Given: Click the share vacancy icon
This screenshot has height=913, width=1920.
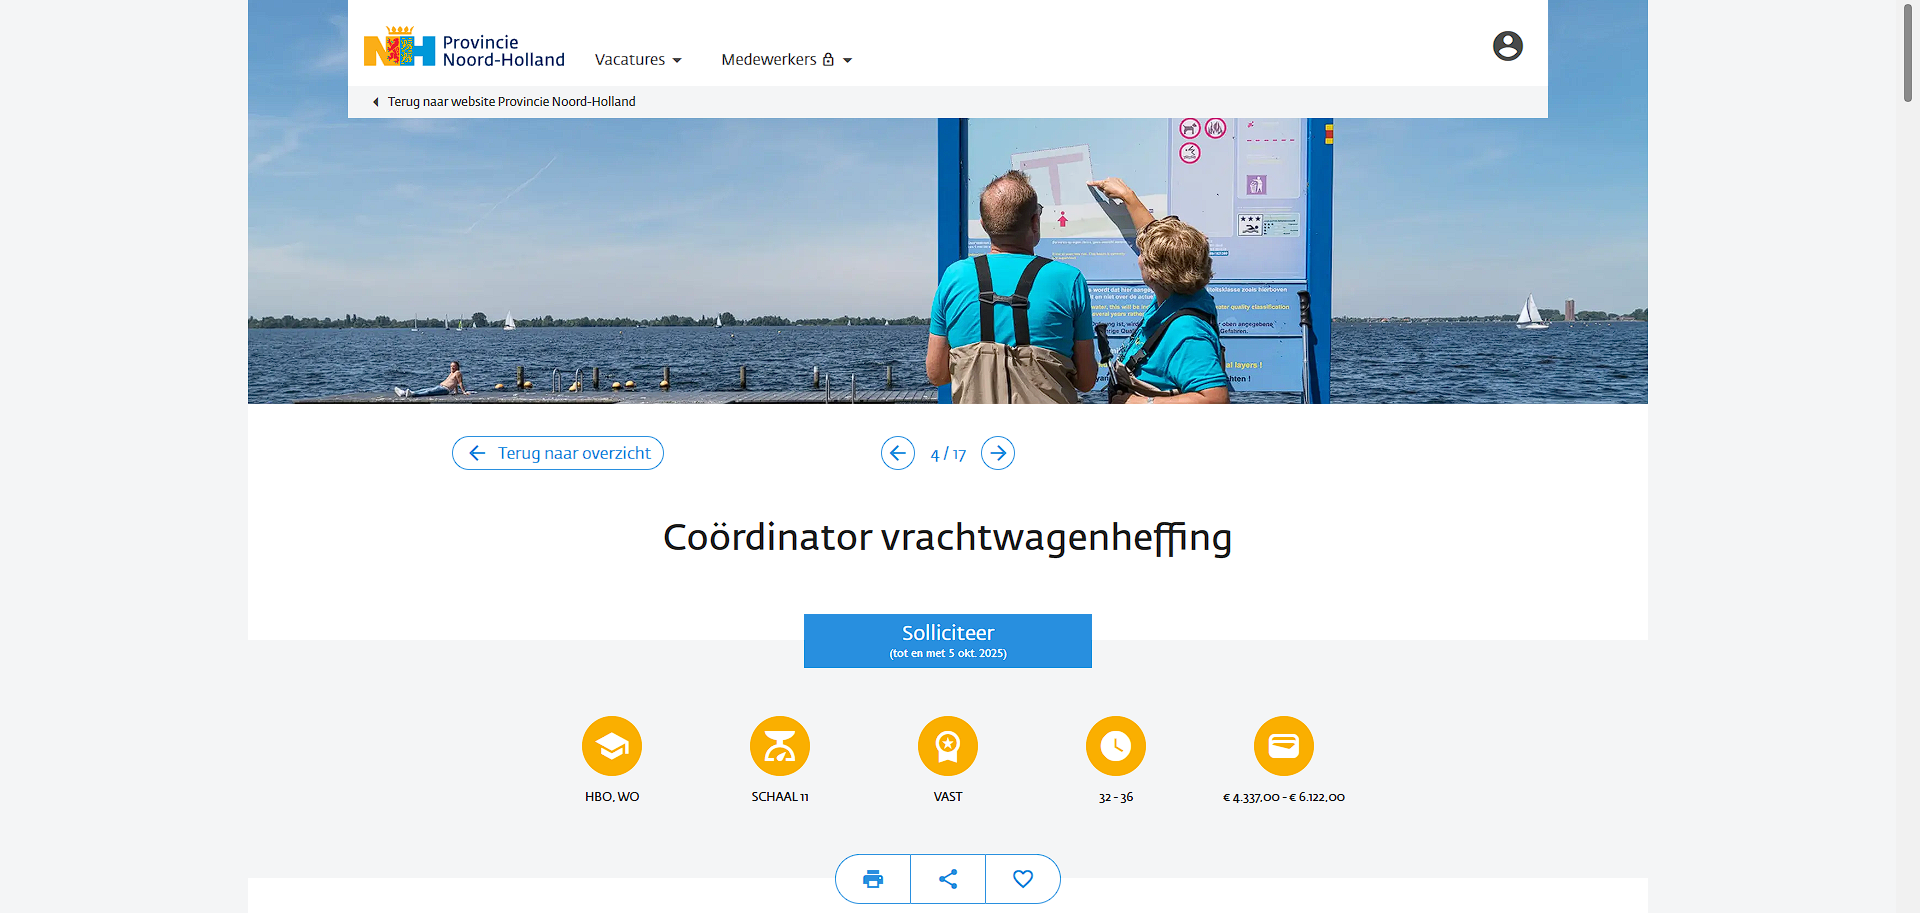Looking at the screenshot, I should click(x=948, y=879).
